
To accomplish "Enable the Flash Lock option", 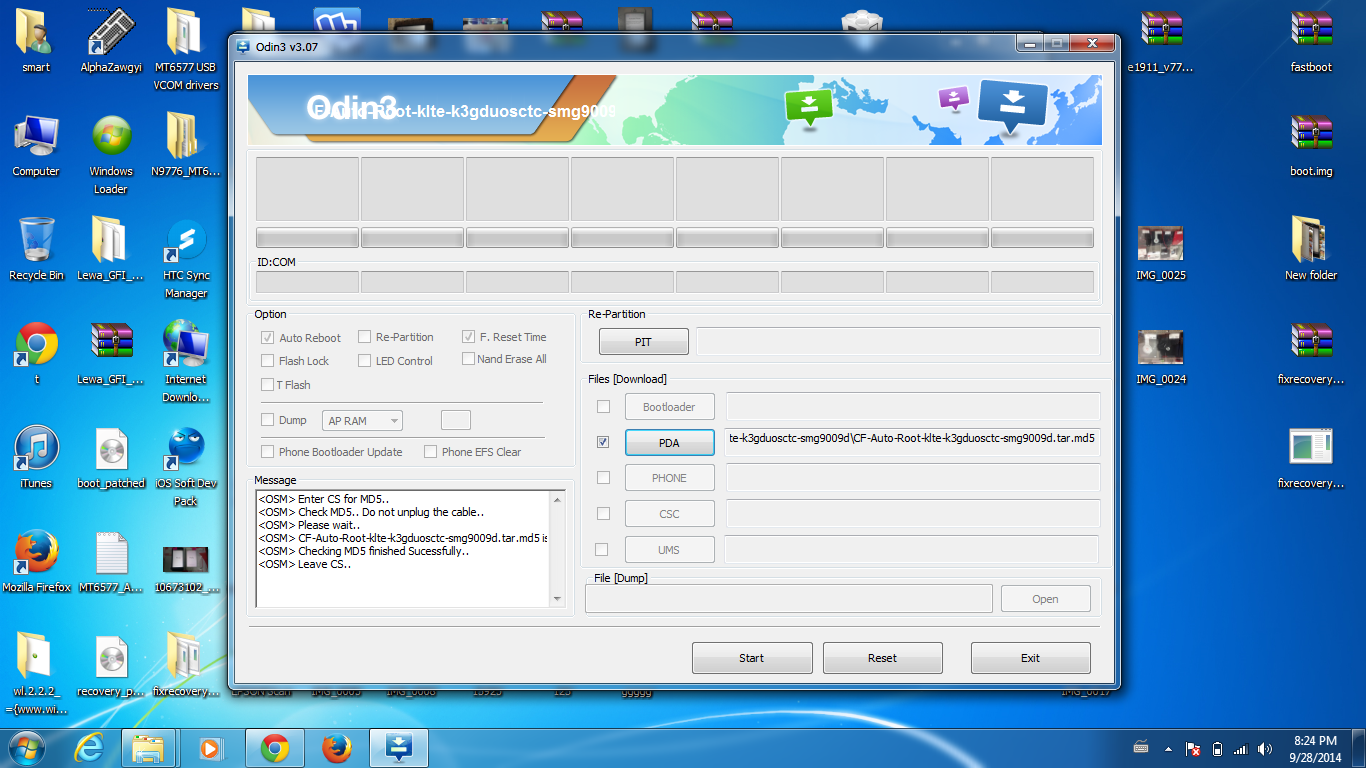I will [x=267, y=361].
